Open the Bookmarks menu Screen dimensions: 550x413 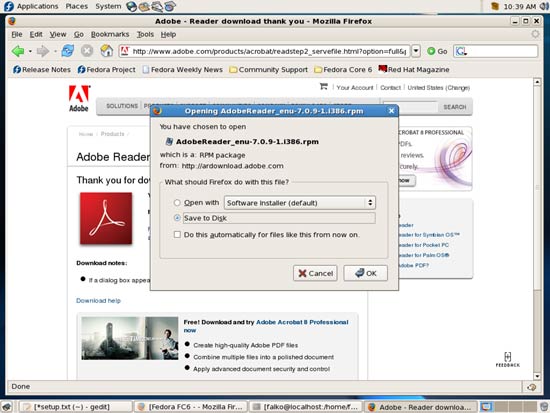(x=110, y=34)
